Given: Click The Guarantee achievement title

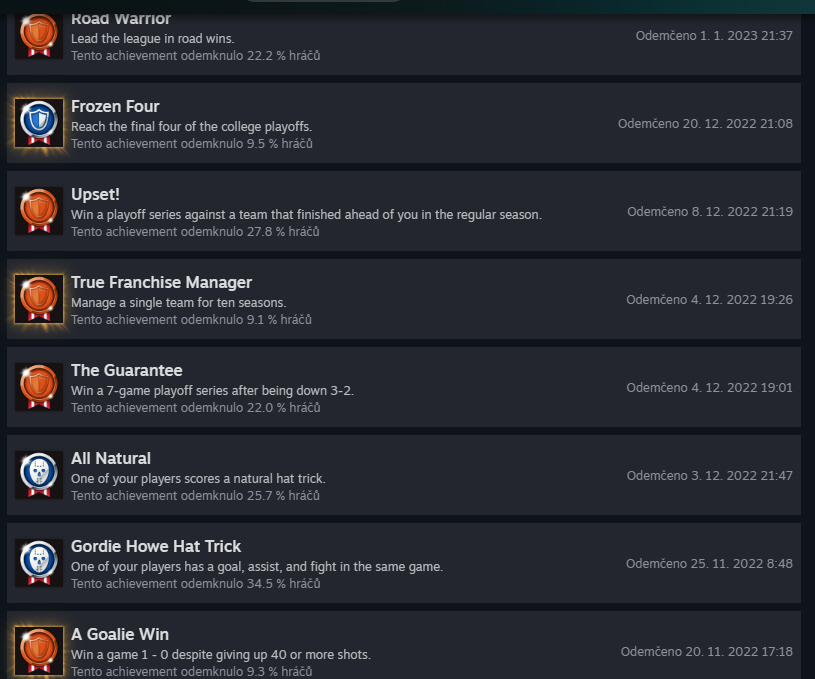Looking at the screenshot, I should pos(126,370).
